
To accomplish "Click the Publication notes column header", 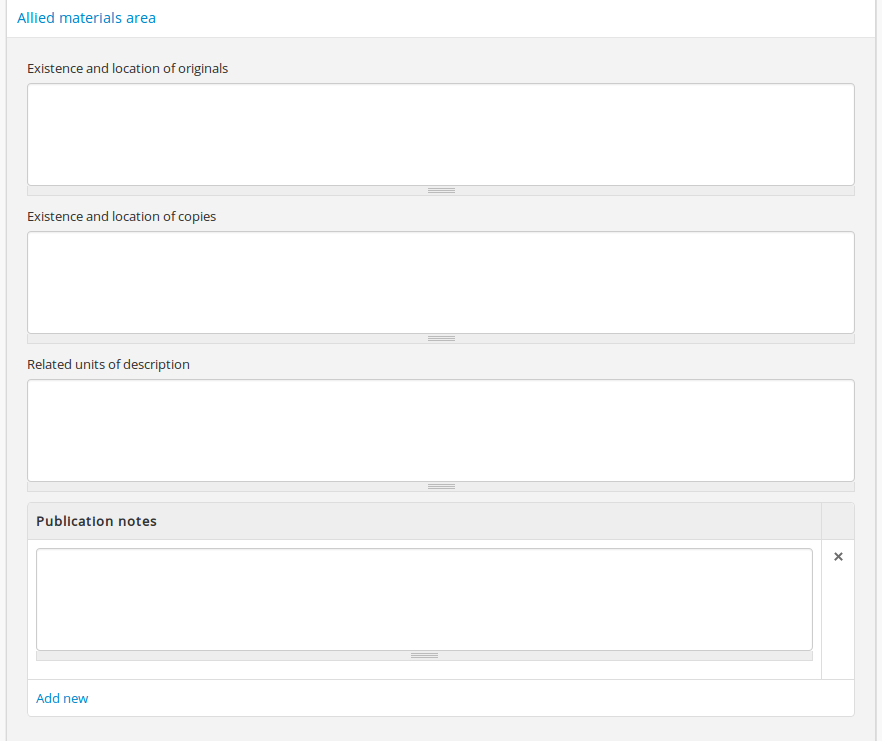I will point(96,521).
